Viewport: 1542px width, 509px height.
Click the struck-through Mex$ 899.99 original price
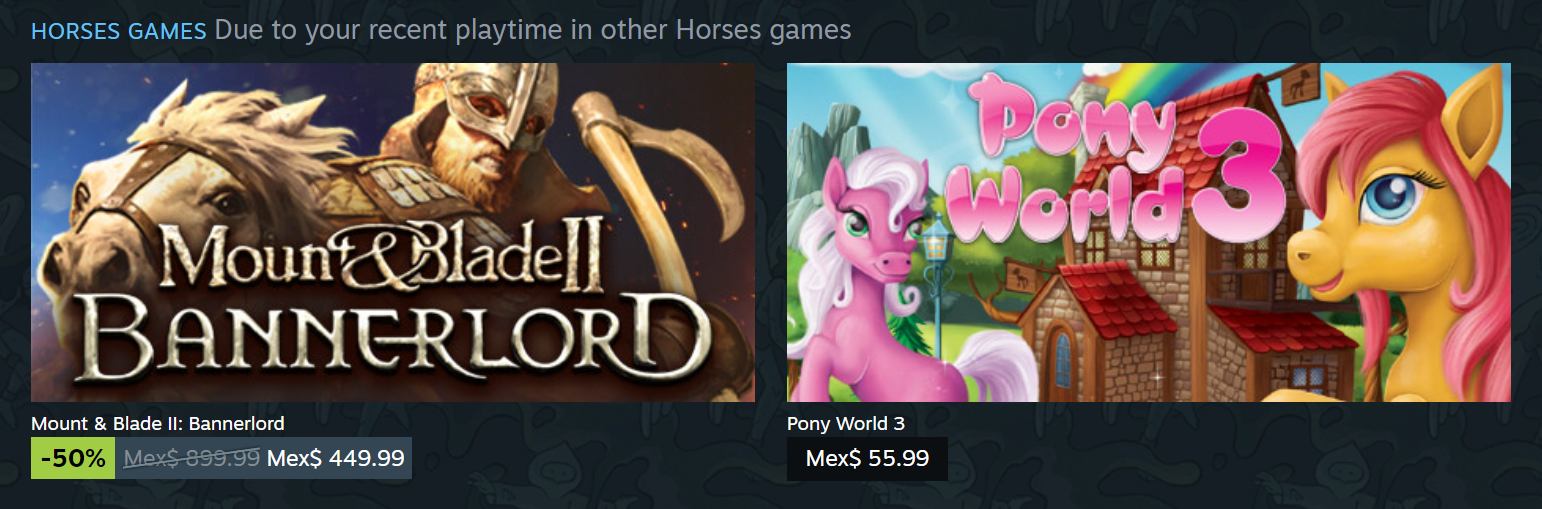[x=192, y=458]
